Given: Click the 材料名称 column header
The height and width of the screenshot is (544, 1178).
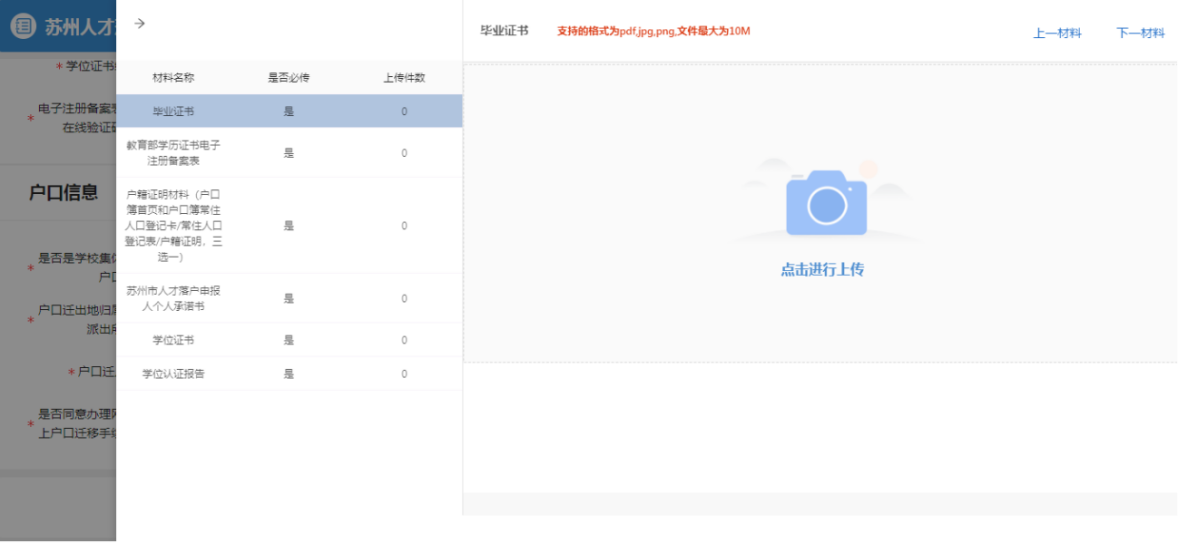Looking at the screenshot, I should click(173, 78).
